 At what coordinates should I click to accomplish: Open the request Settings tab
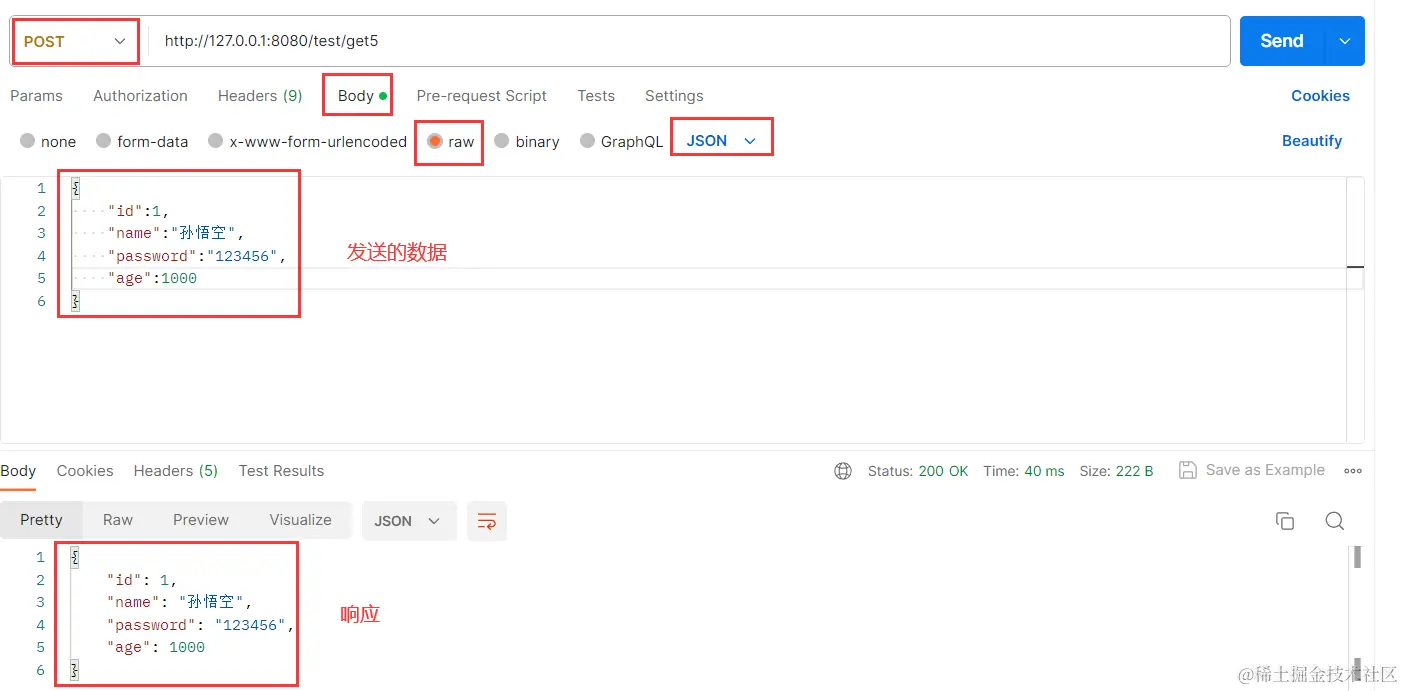(674, 96)
